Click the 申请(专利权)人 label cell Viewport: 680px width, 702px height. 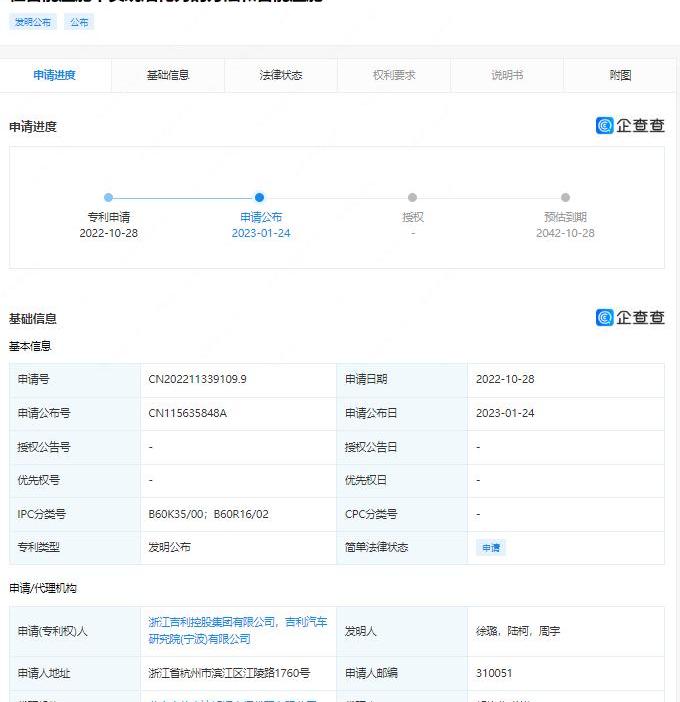pyautogui.click(x=75, y=631)
